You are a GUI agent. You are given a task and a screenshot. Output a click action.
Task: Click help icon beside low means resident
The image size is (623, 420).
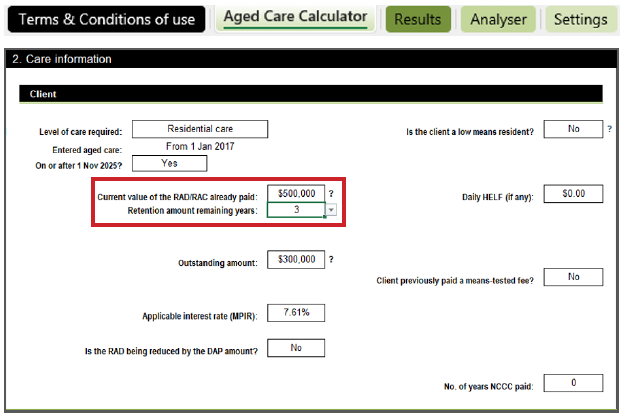(x=609, y=129)
